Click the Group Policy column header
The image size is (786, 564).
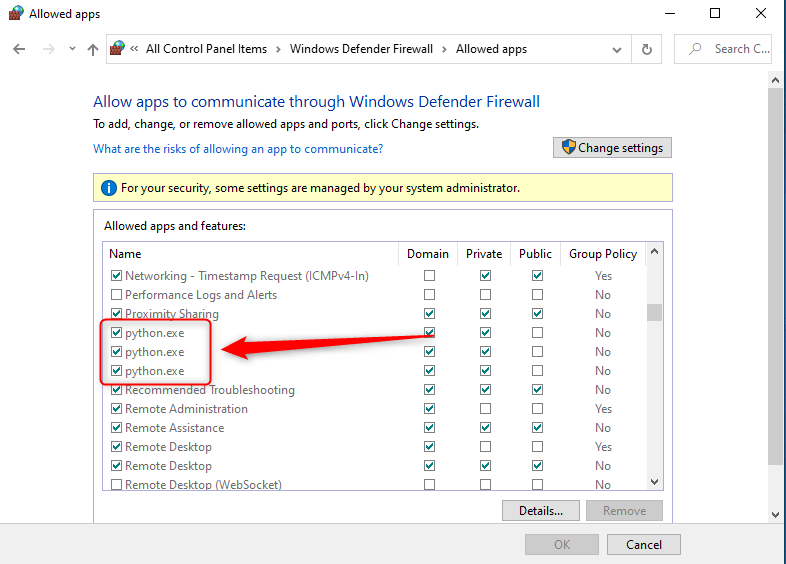click(603, 254)
